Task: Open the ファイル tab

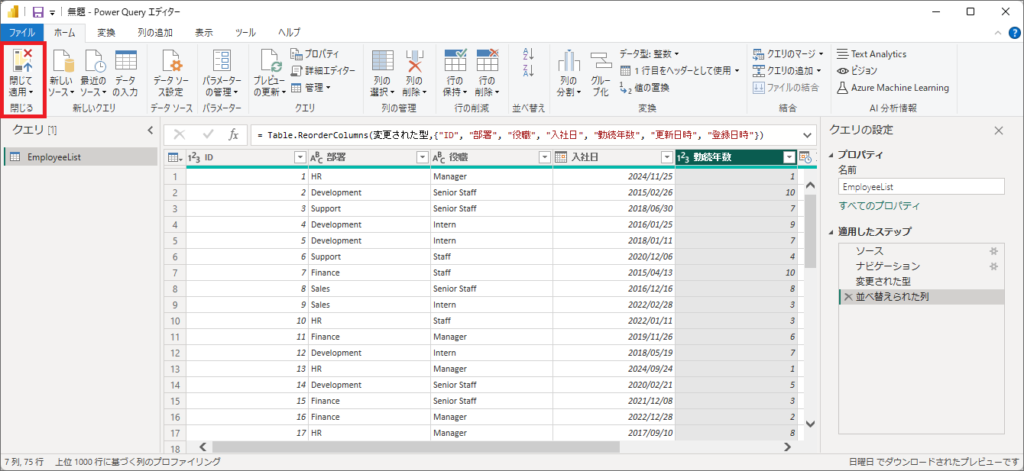Action: coord(22,32)
